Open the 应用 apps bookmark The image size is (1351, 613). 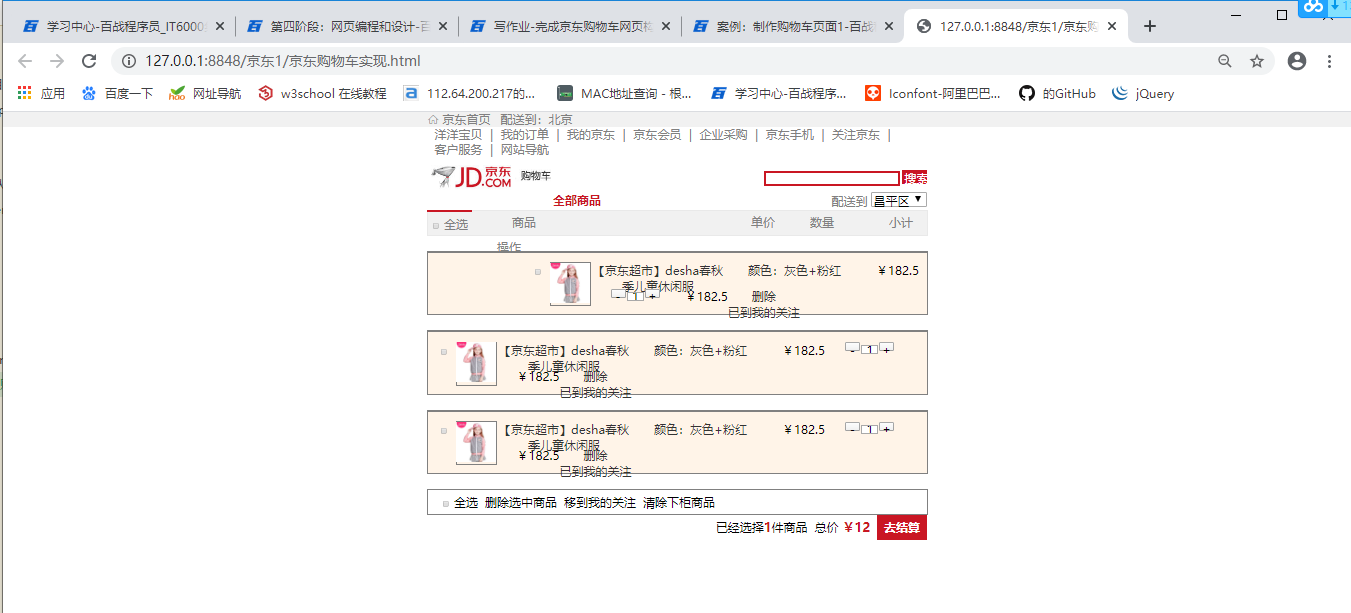click(41, 93)
